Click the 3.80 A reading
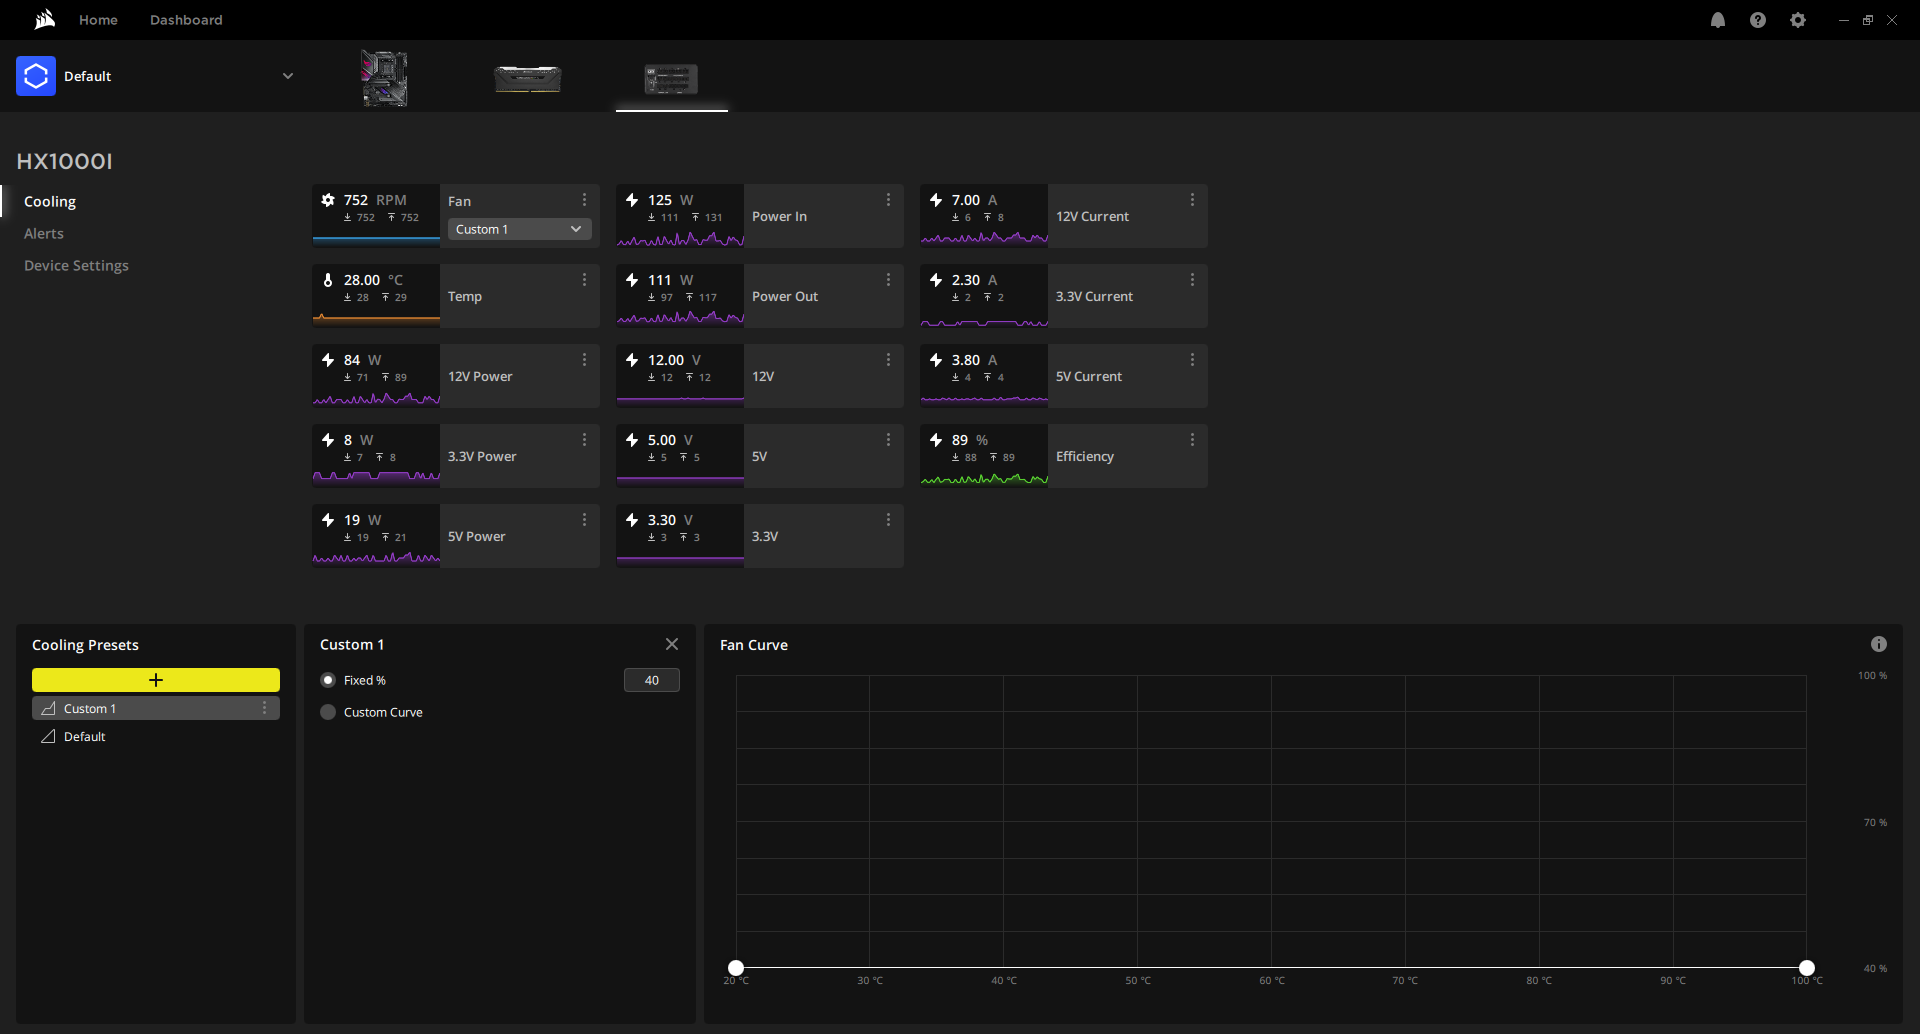 (x=974, y=360)
